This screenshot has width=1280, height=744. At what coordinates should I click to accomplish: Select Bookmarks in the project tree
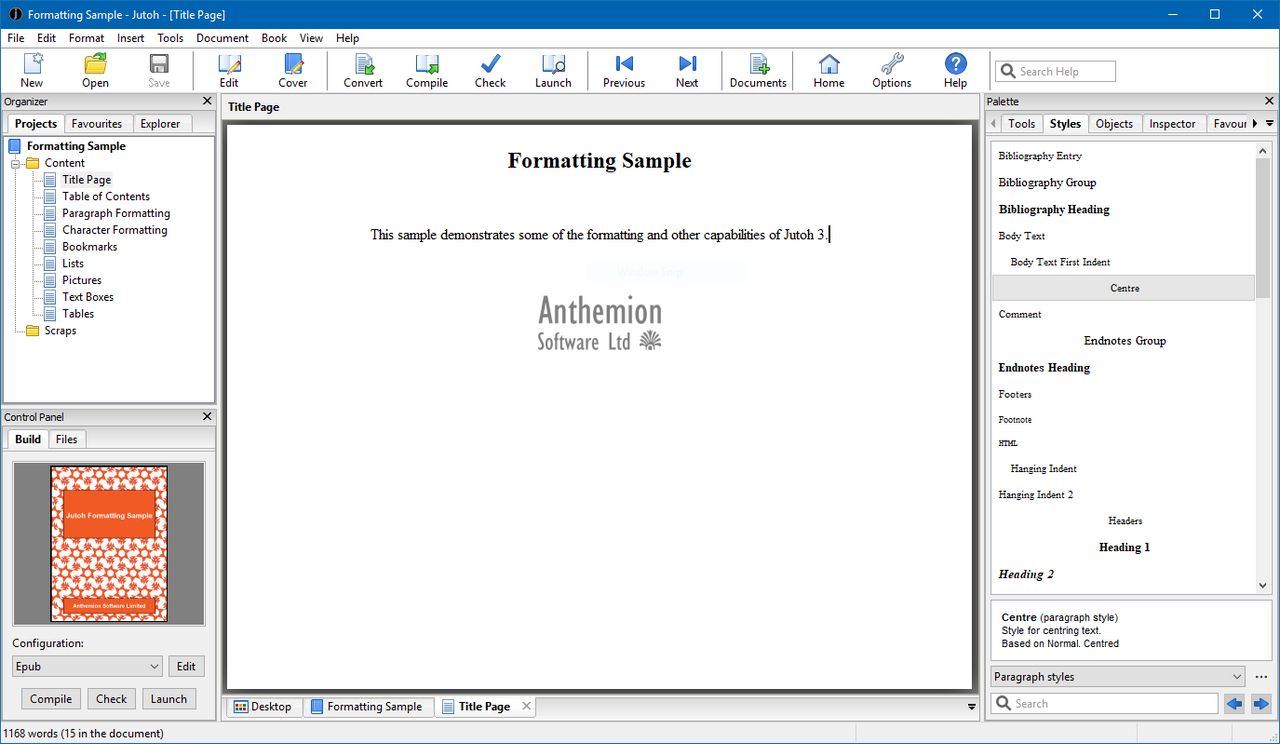[90, 247]
